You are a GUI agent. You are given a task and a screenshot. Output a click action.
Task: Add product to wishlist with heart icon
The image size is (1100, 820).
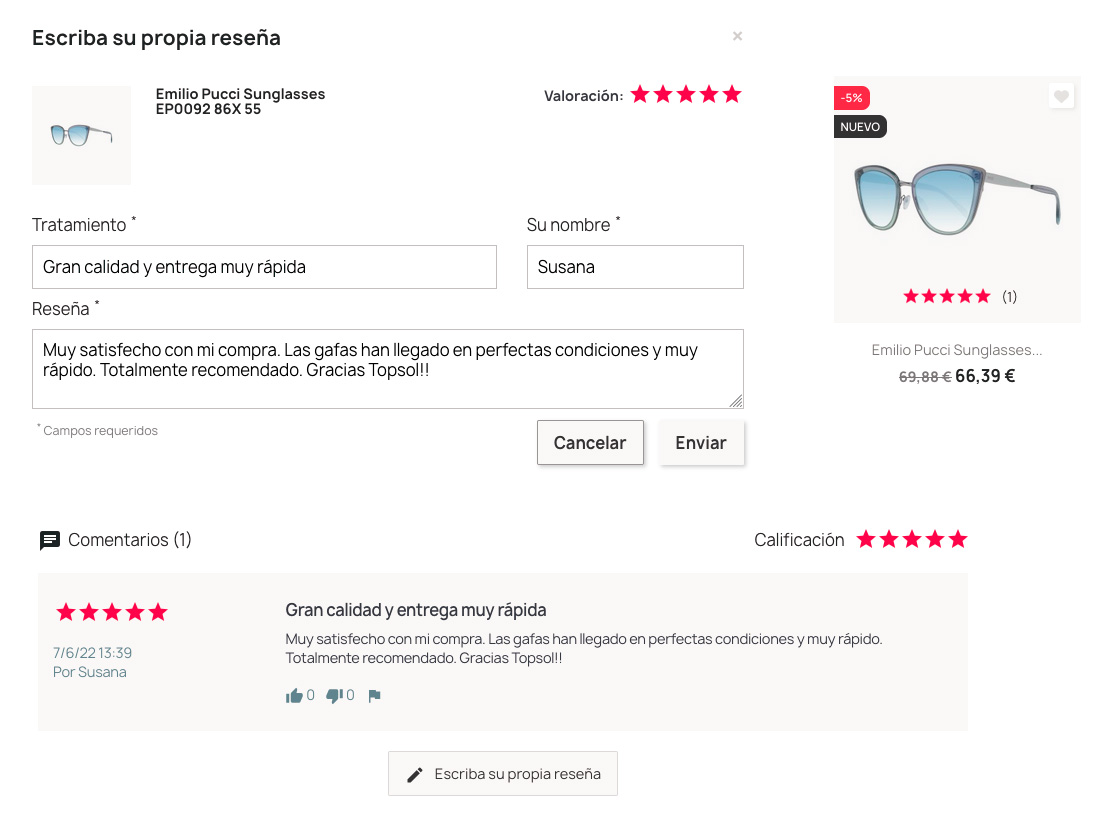pos(1061,96)
